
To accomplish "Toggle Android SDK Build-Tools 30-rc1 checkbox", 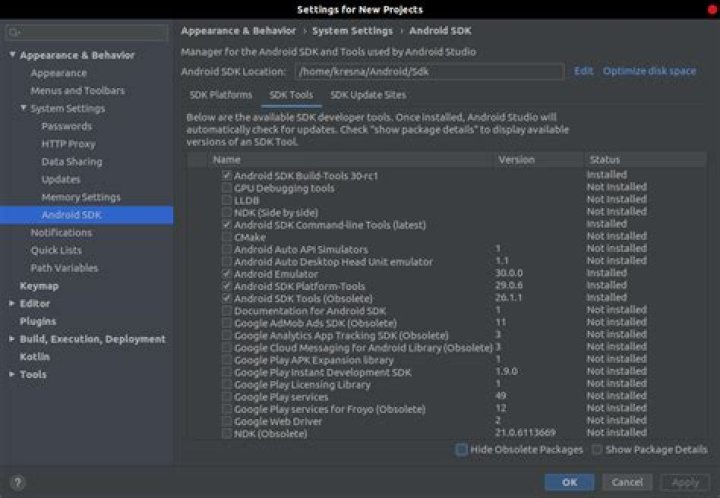I will point(226,175).
